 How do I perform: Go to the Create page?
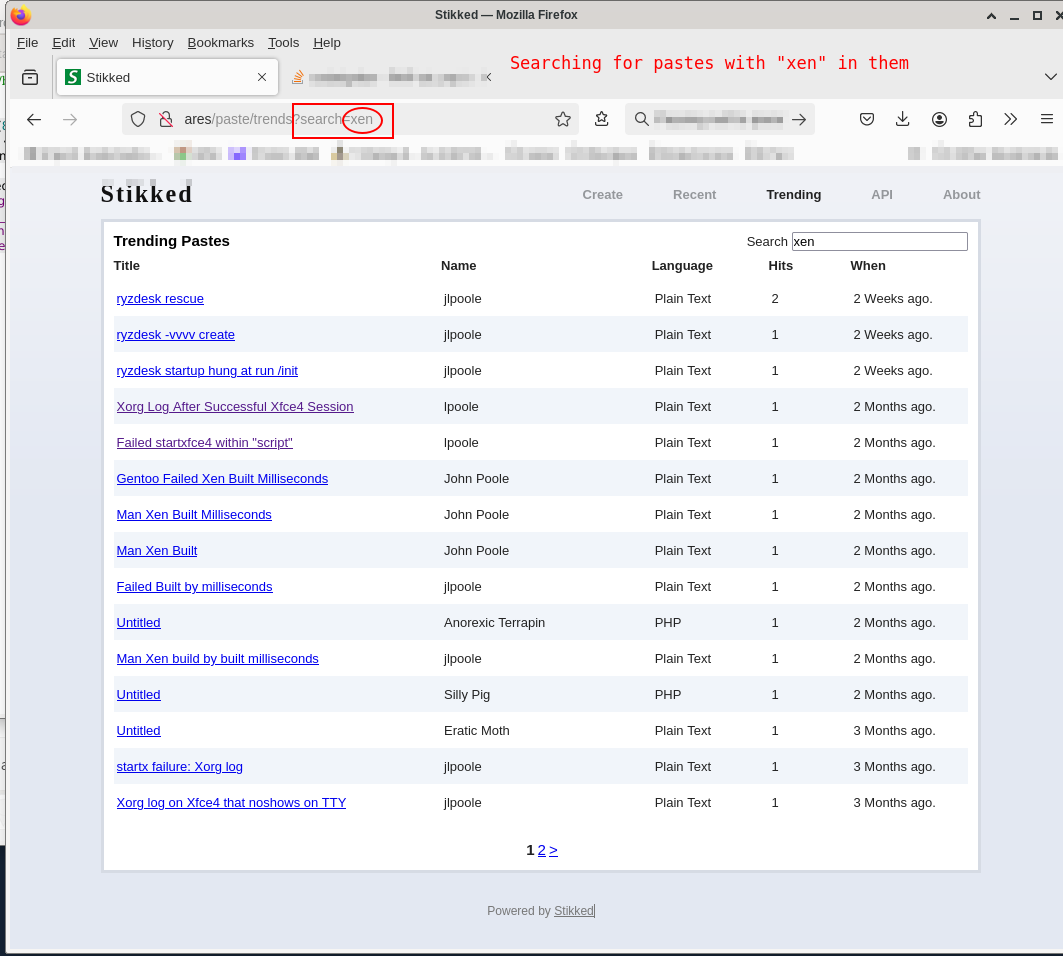pyautogui.click(x=602, y=195)
